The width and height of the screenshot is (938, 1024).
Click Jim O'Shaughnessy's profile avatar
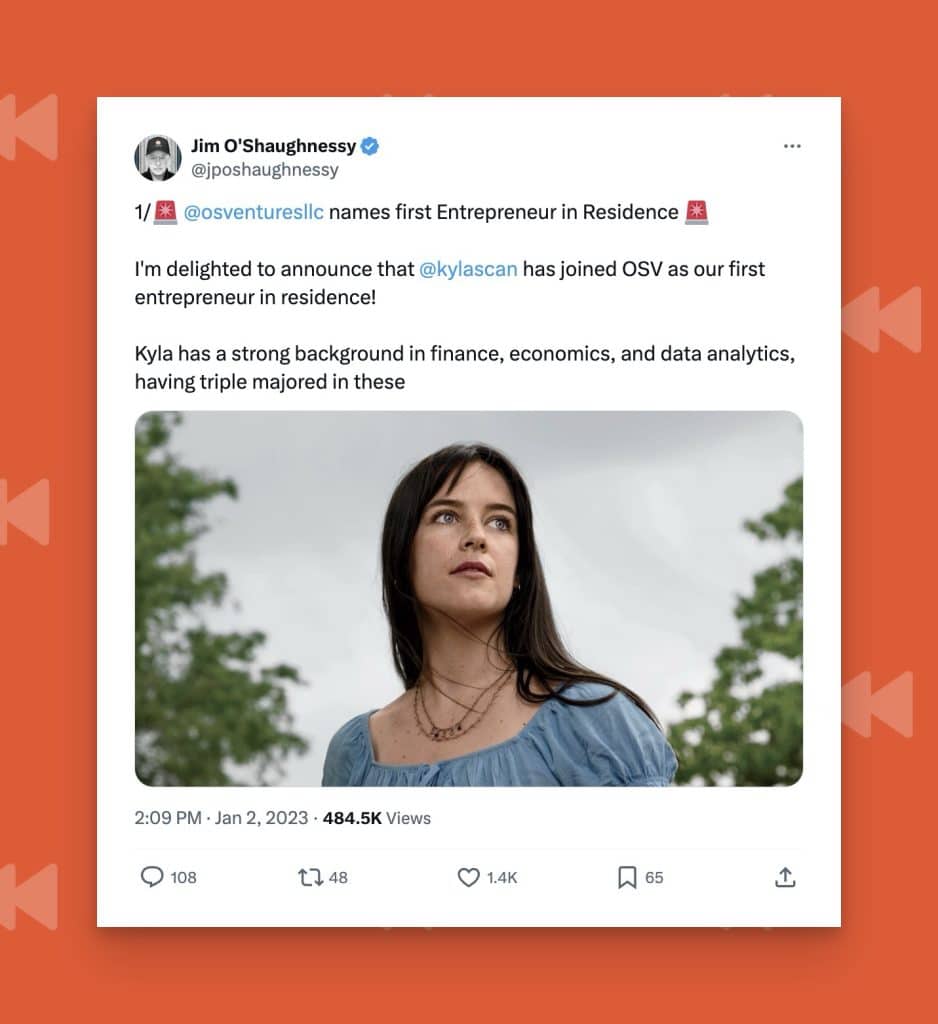(157, 157)
